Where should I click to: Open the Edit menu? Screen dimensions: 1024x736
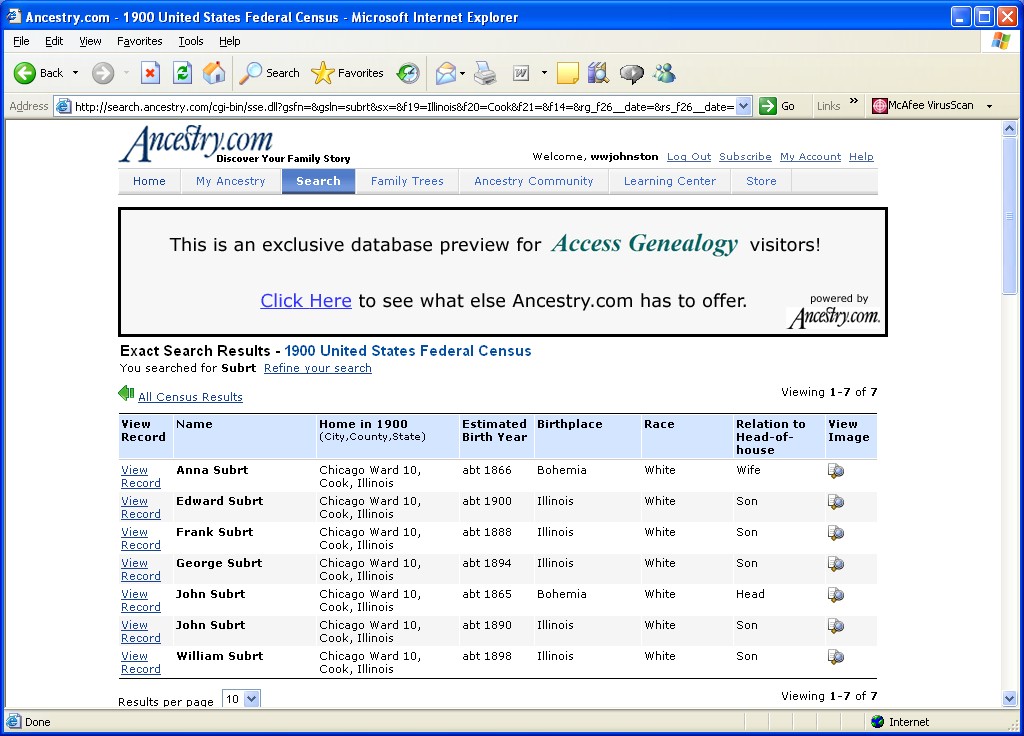(x=54, y=41)
